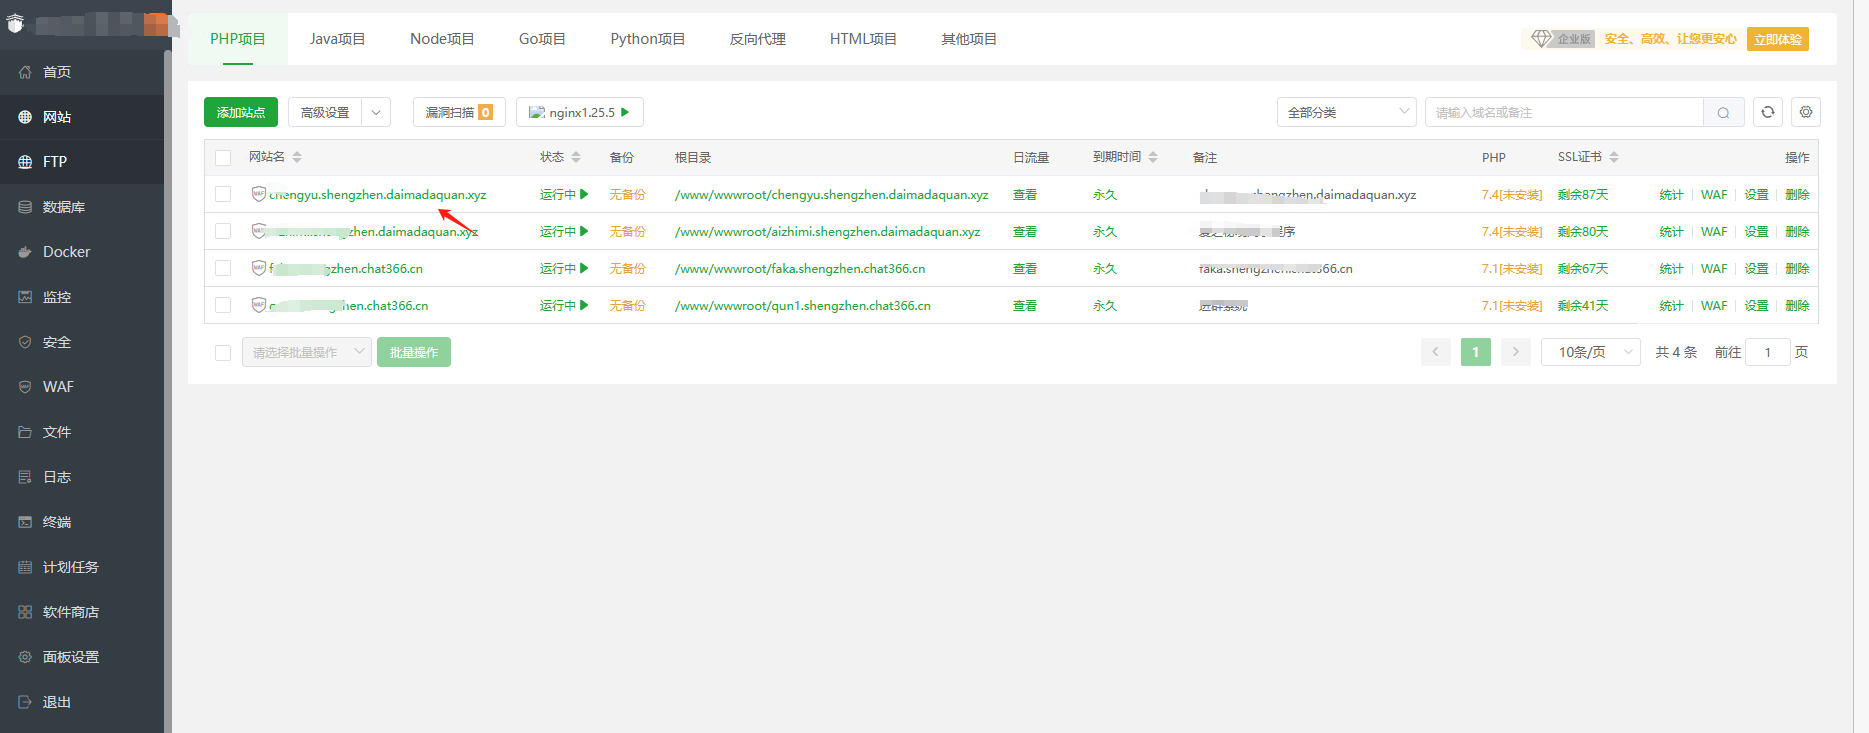Open 面板设置 gear icon in sidebar
This screenshot has width=1869, height=733.
pos(25,657)
